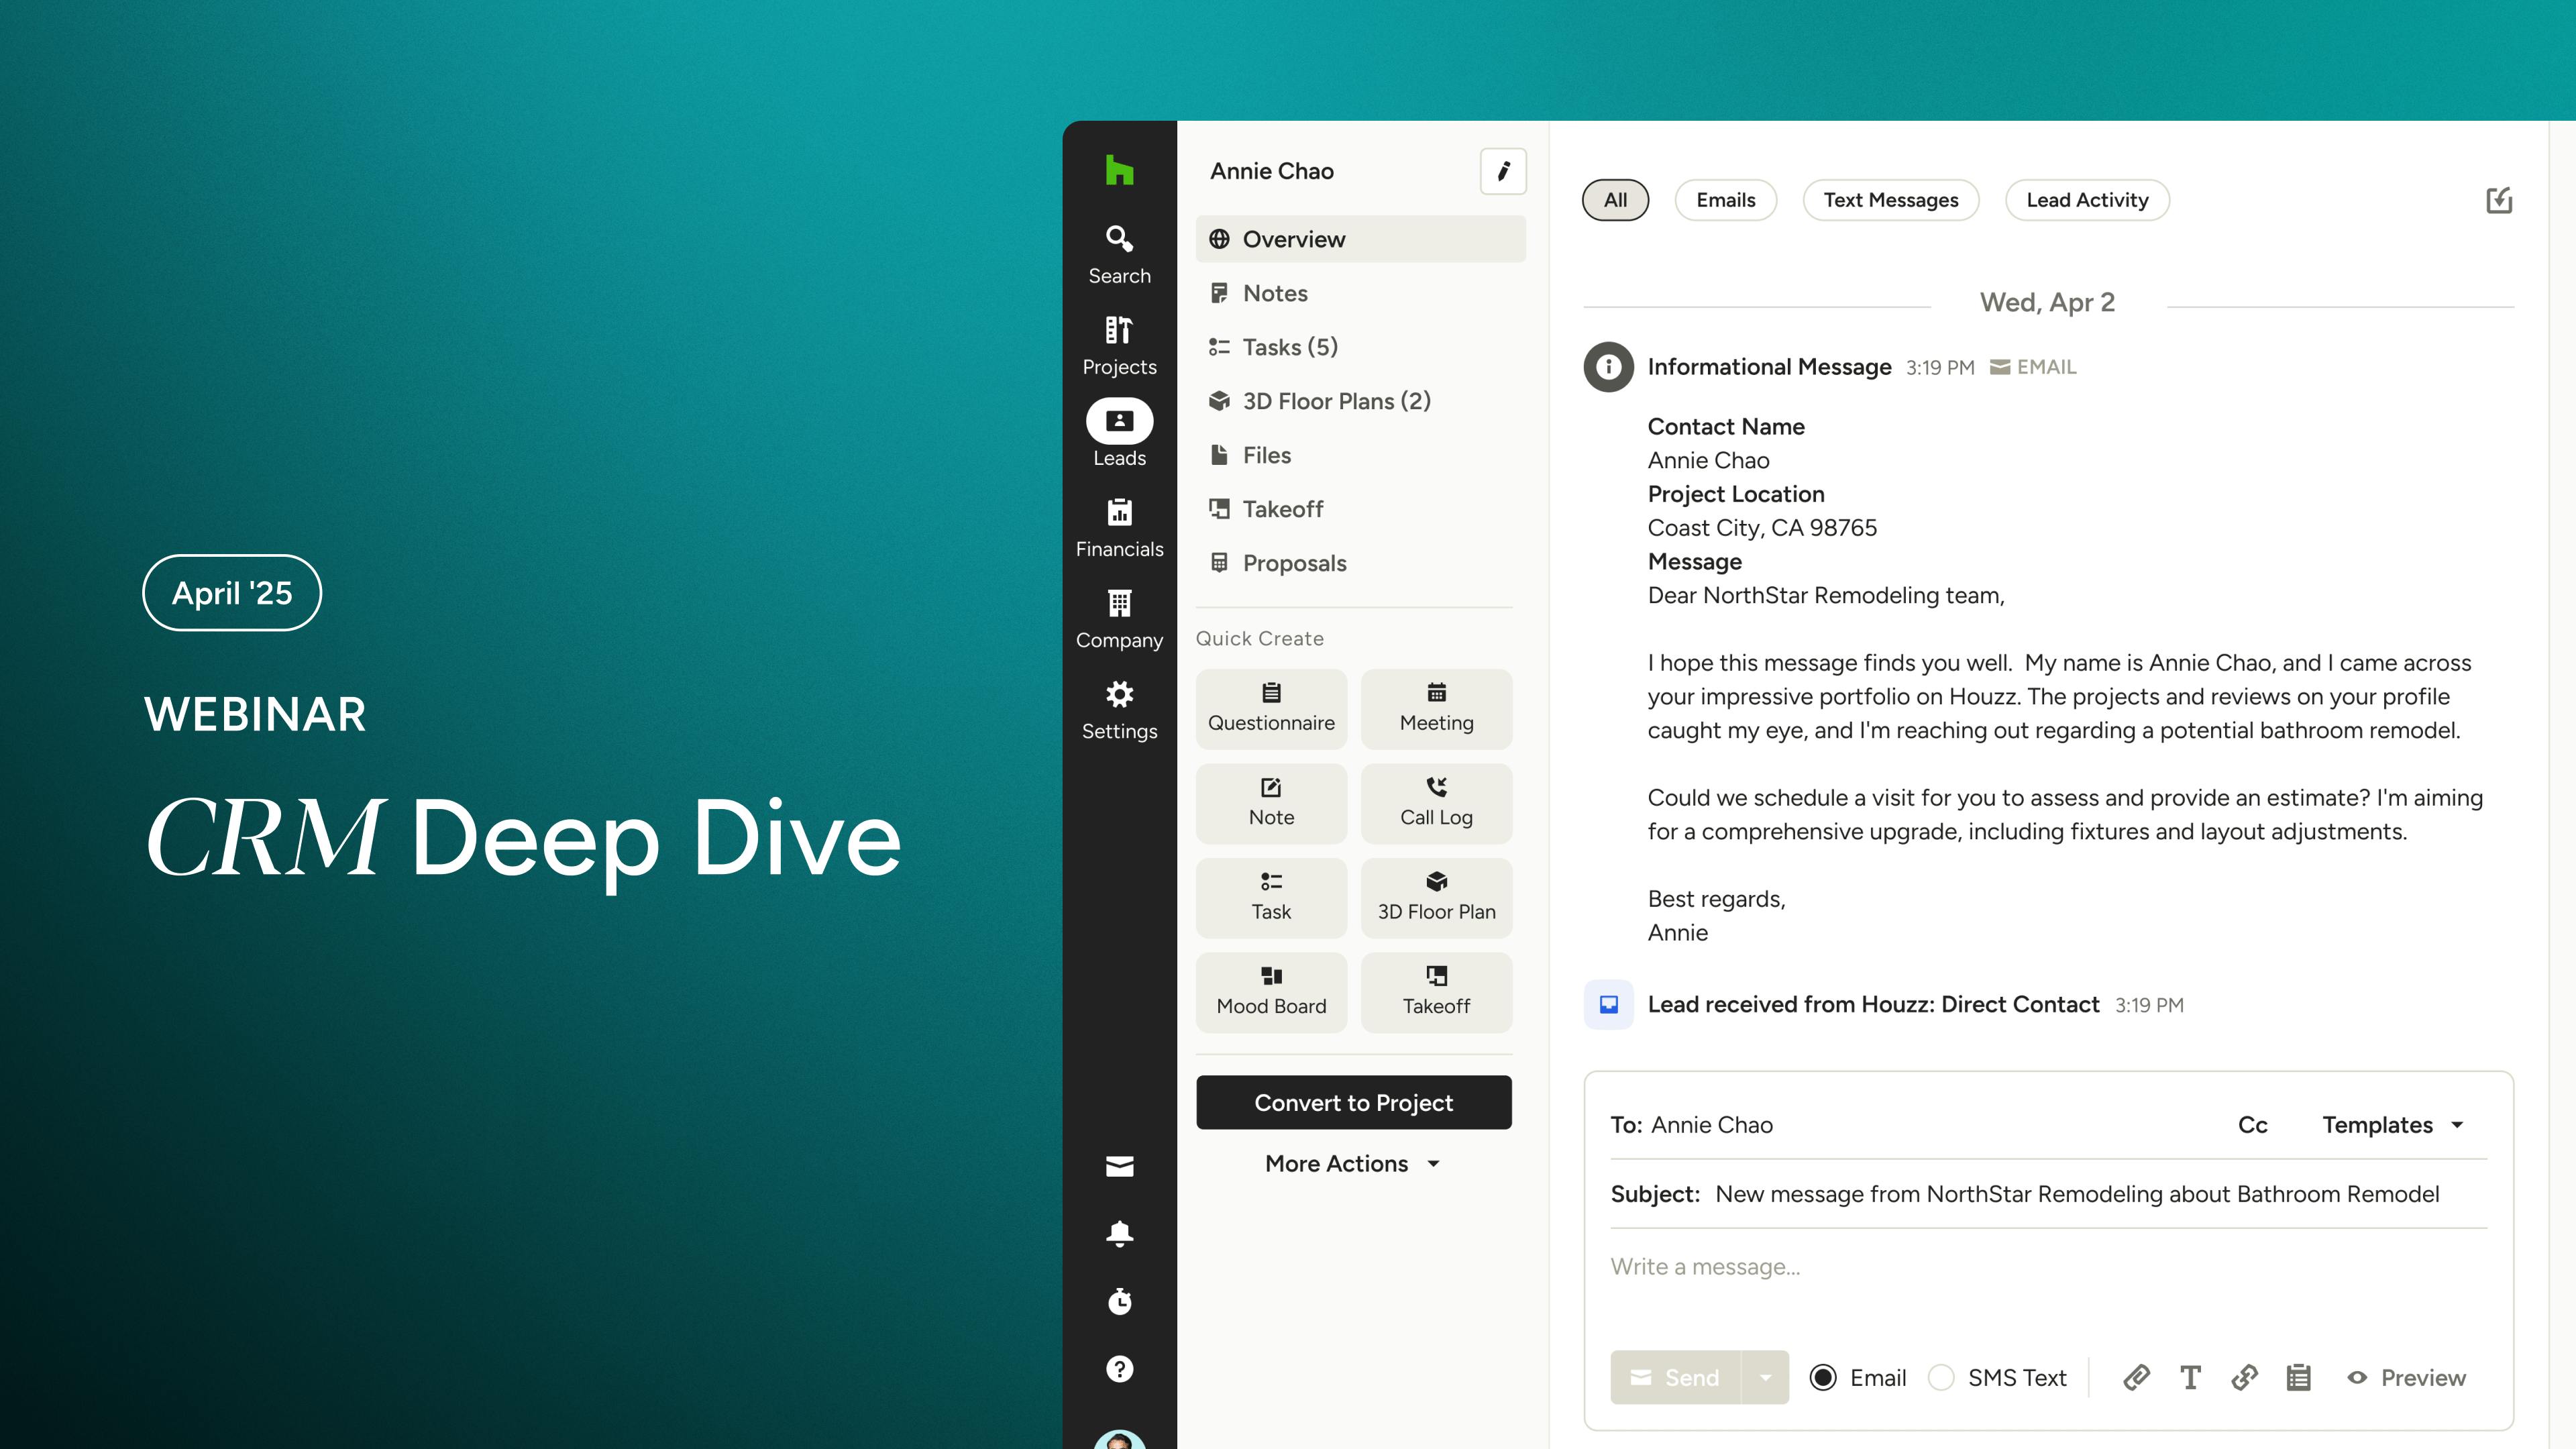This screenshot has width=2576, height=1449.
Task: Open Files in lead menu
Action: point(1360,455)
